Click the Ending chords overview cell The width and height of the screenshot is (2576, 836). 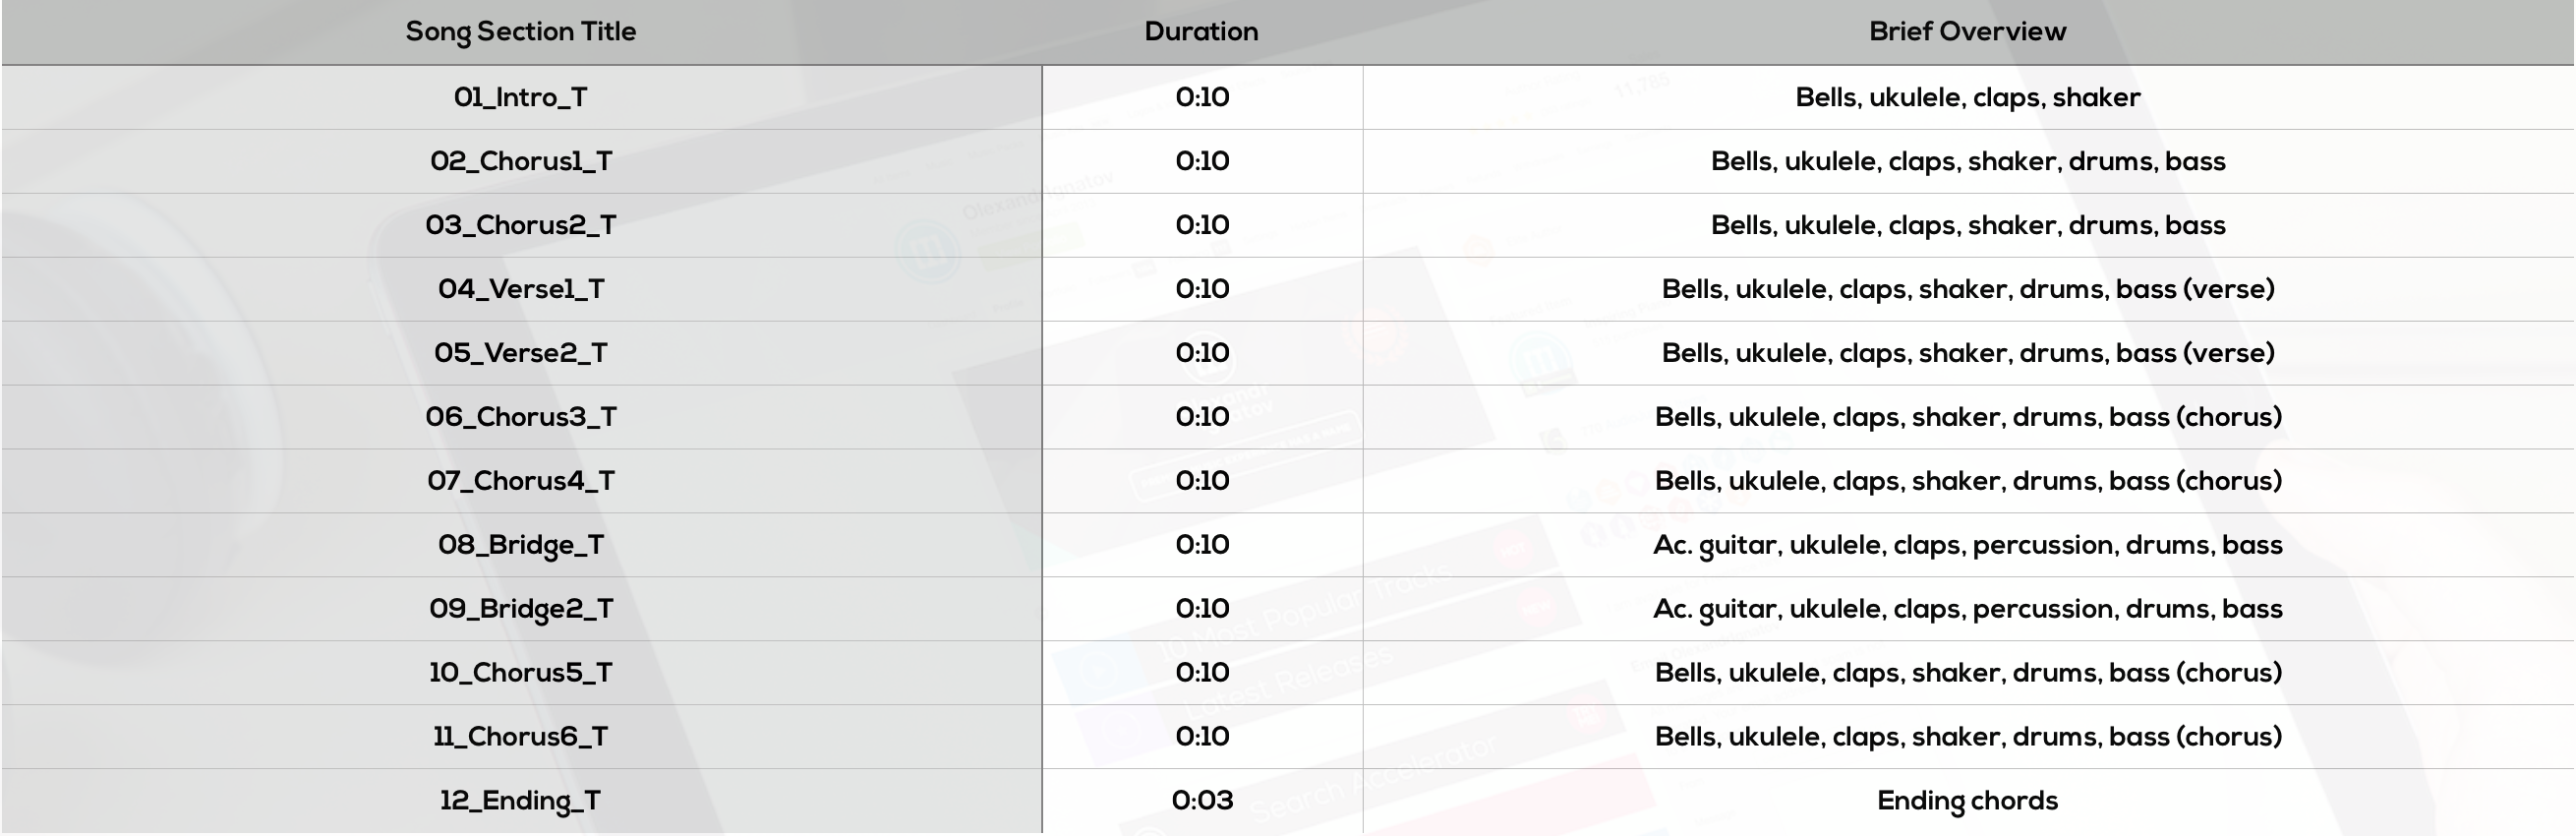(x=1967, y=802)
